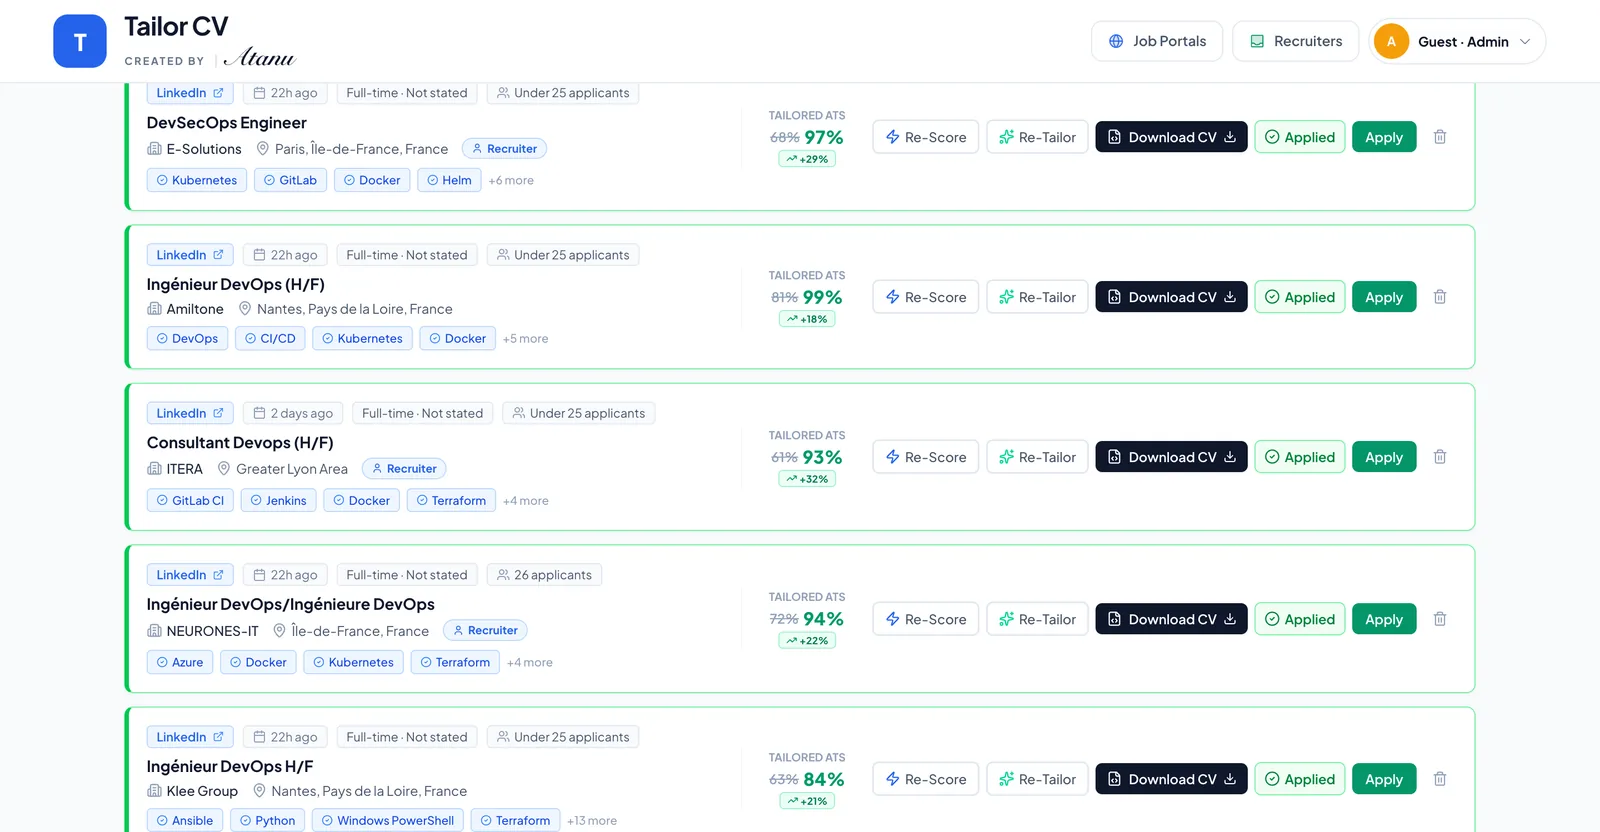
Task: Toggle Applied status for ITERA job
Action: click(x=1300, y=457)
